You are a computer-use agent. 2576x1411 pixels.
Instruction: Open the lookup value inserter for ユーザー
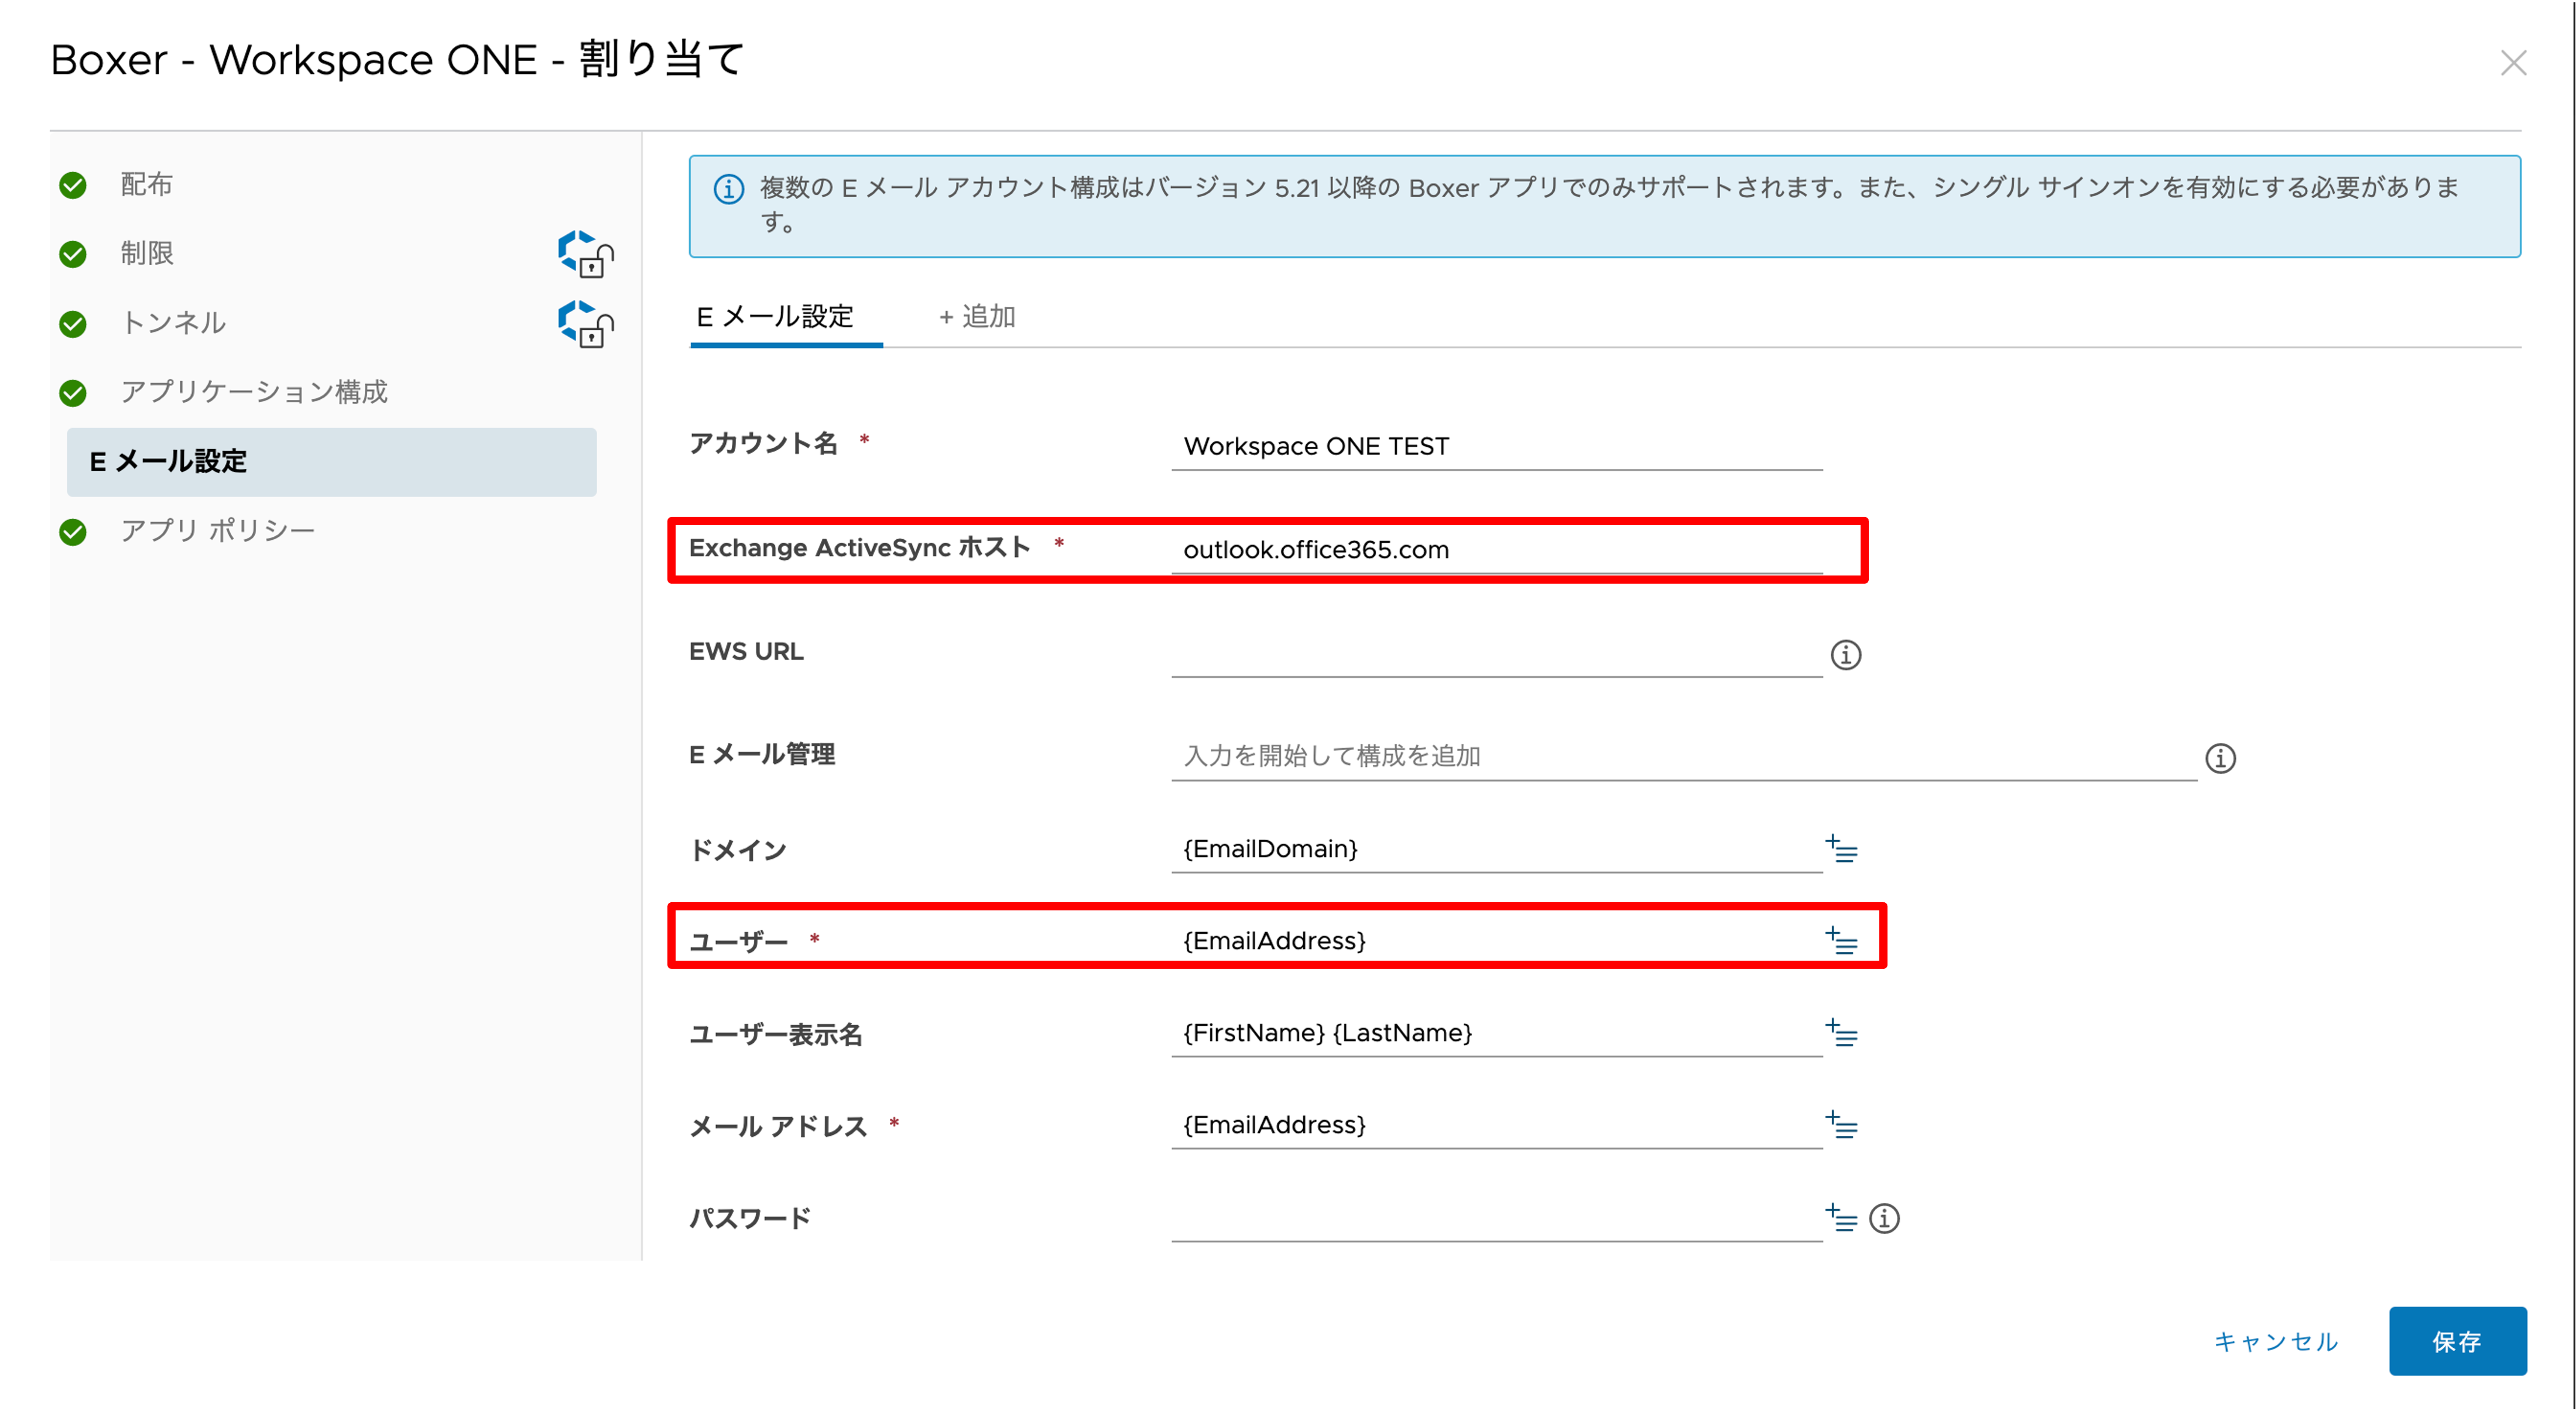click(1841, 941)
